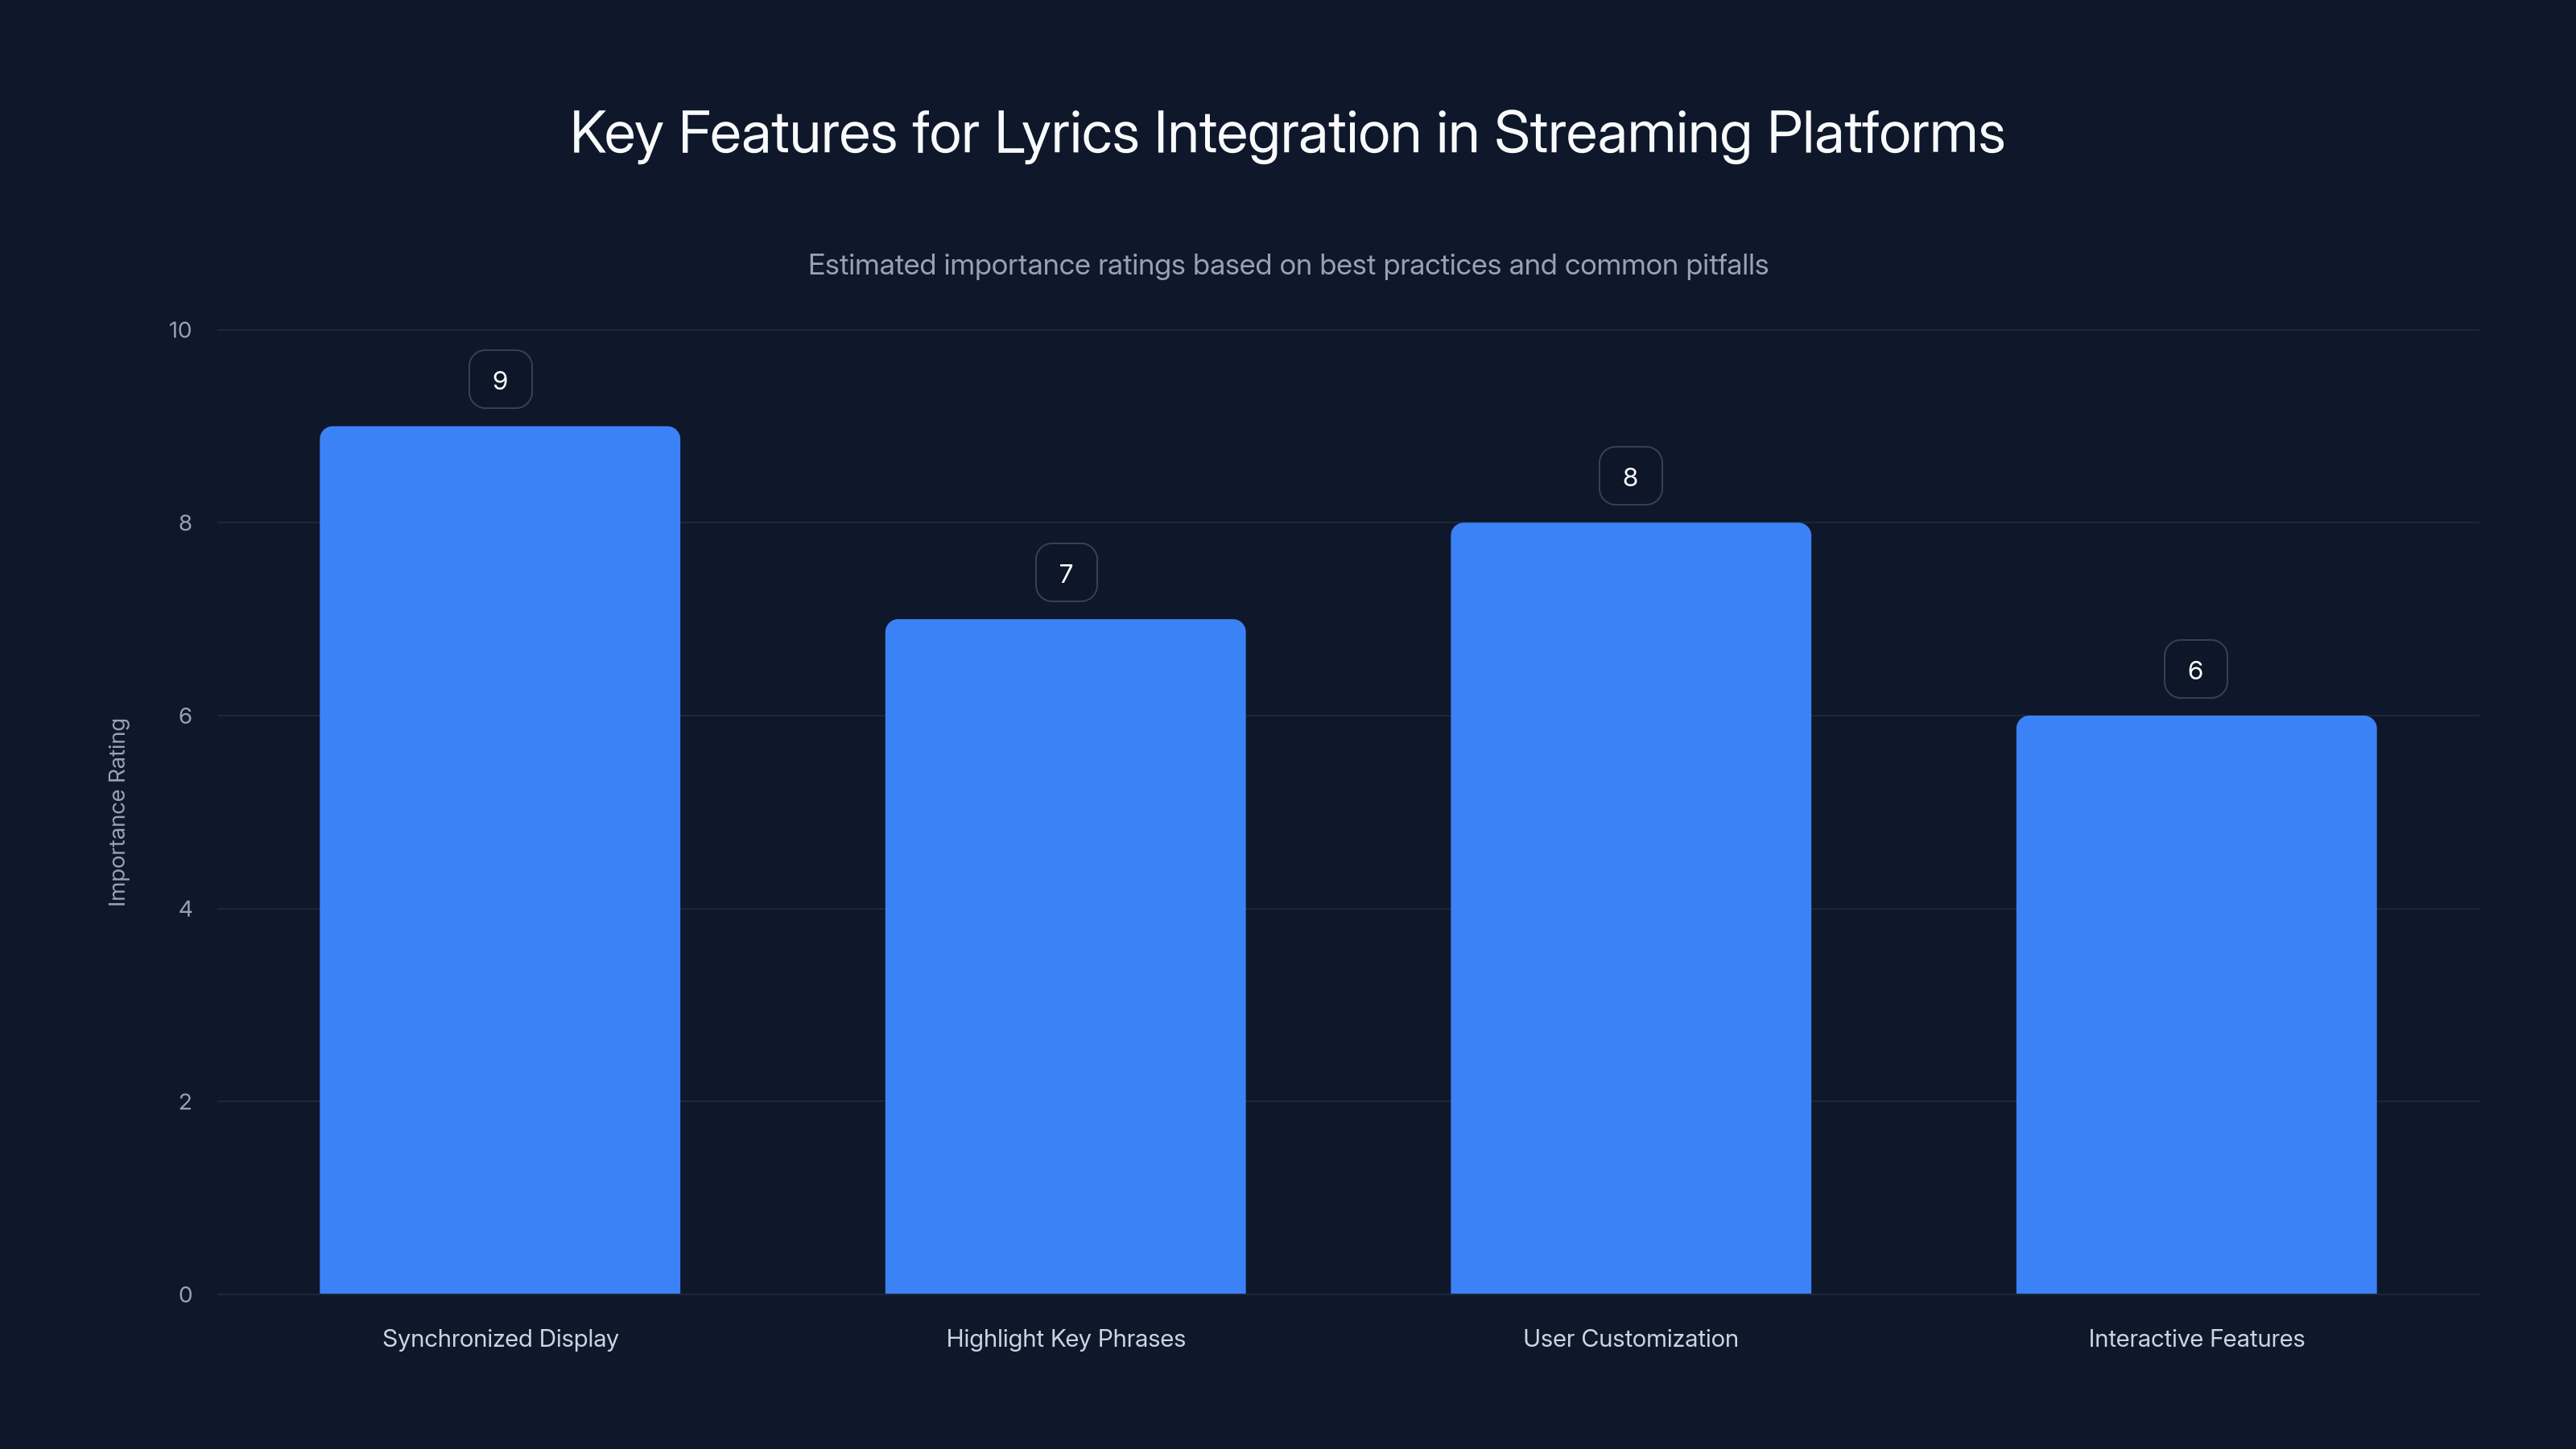Viewport: 2576px width, 1449px height.
Task: Select the Synchronized Display bar
Action: click(500, 860)
